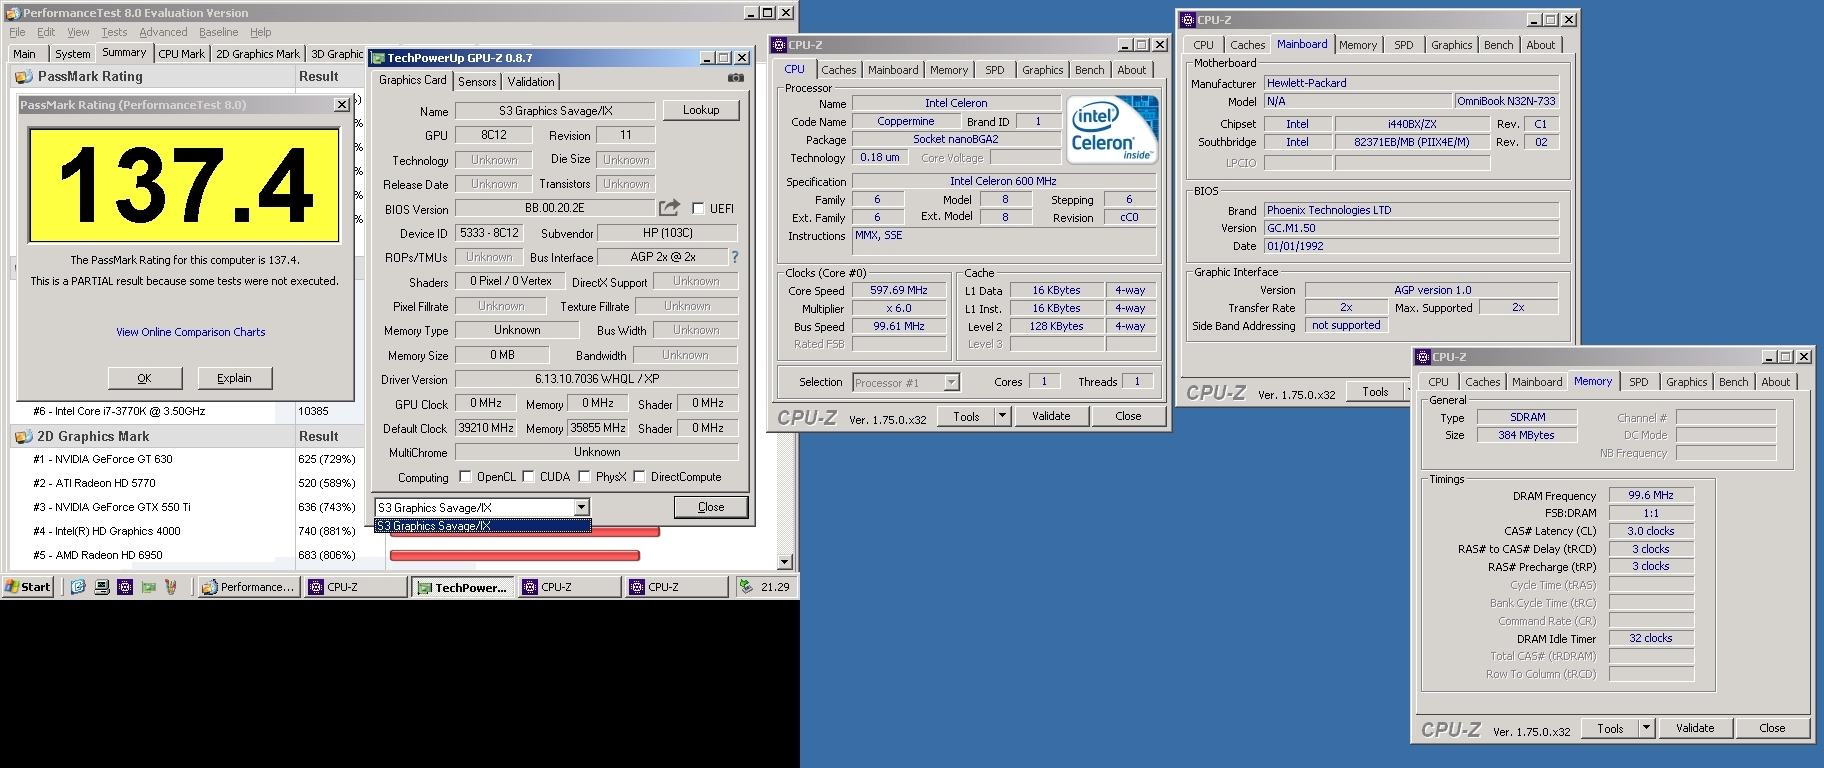This screenshot has width=1824, height=768.
Task: Open the Validation tab in GPU-Z
Action: coord(531,82)
